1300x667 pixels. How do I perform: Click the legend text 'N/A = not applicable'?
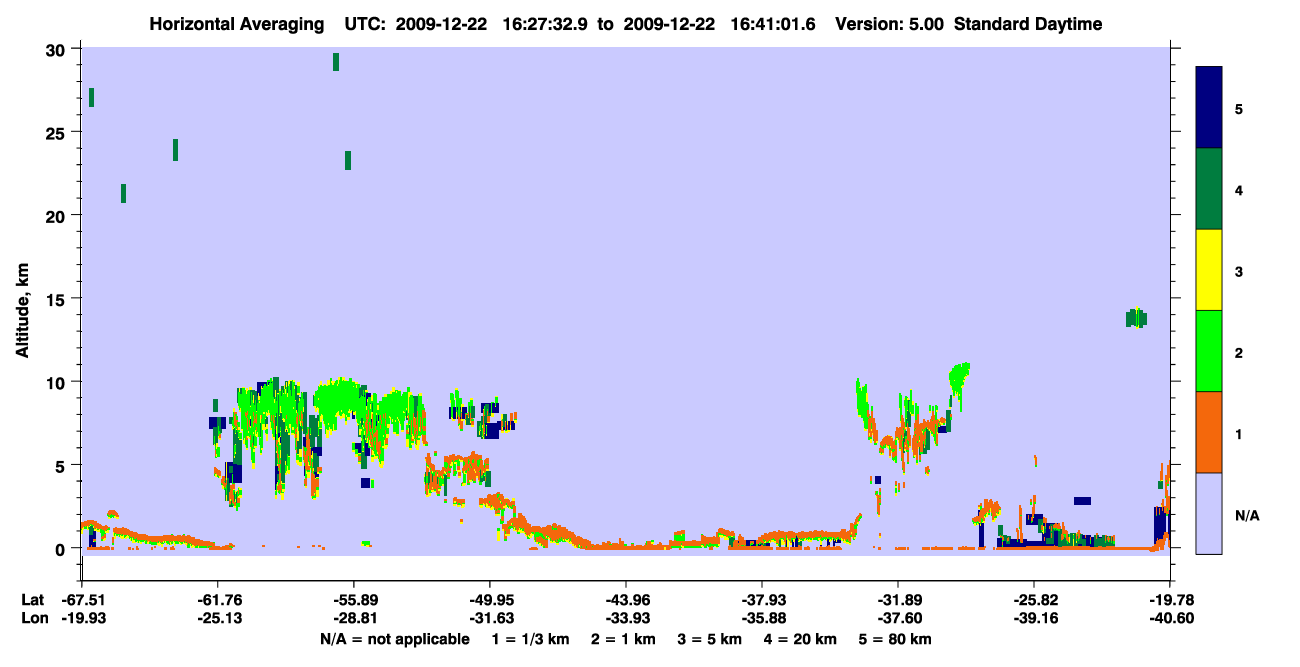(395, 639)
